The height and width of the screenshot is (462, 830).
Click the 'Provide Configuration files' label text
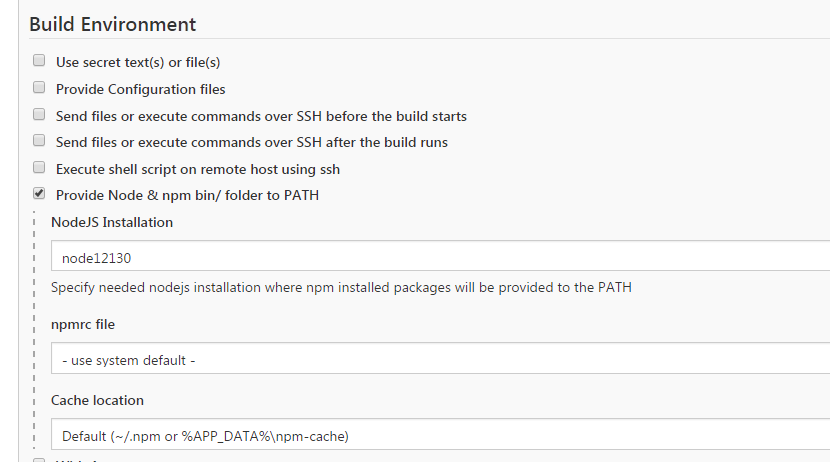[x=140, y=89]
